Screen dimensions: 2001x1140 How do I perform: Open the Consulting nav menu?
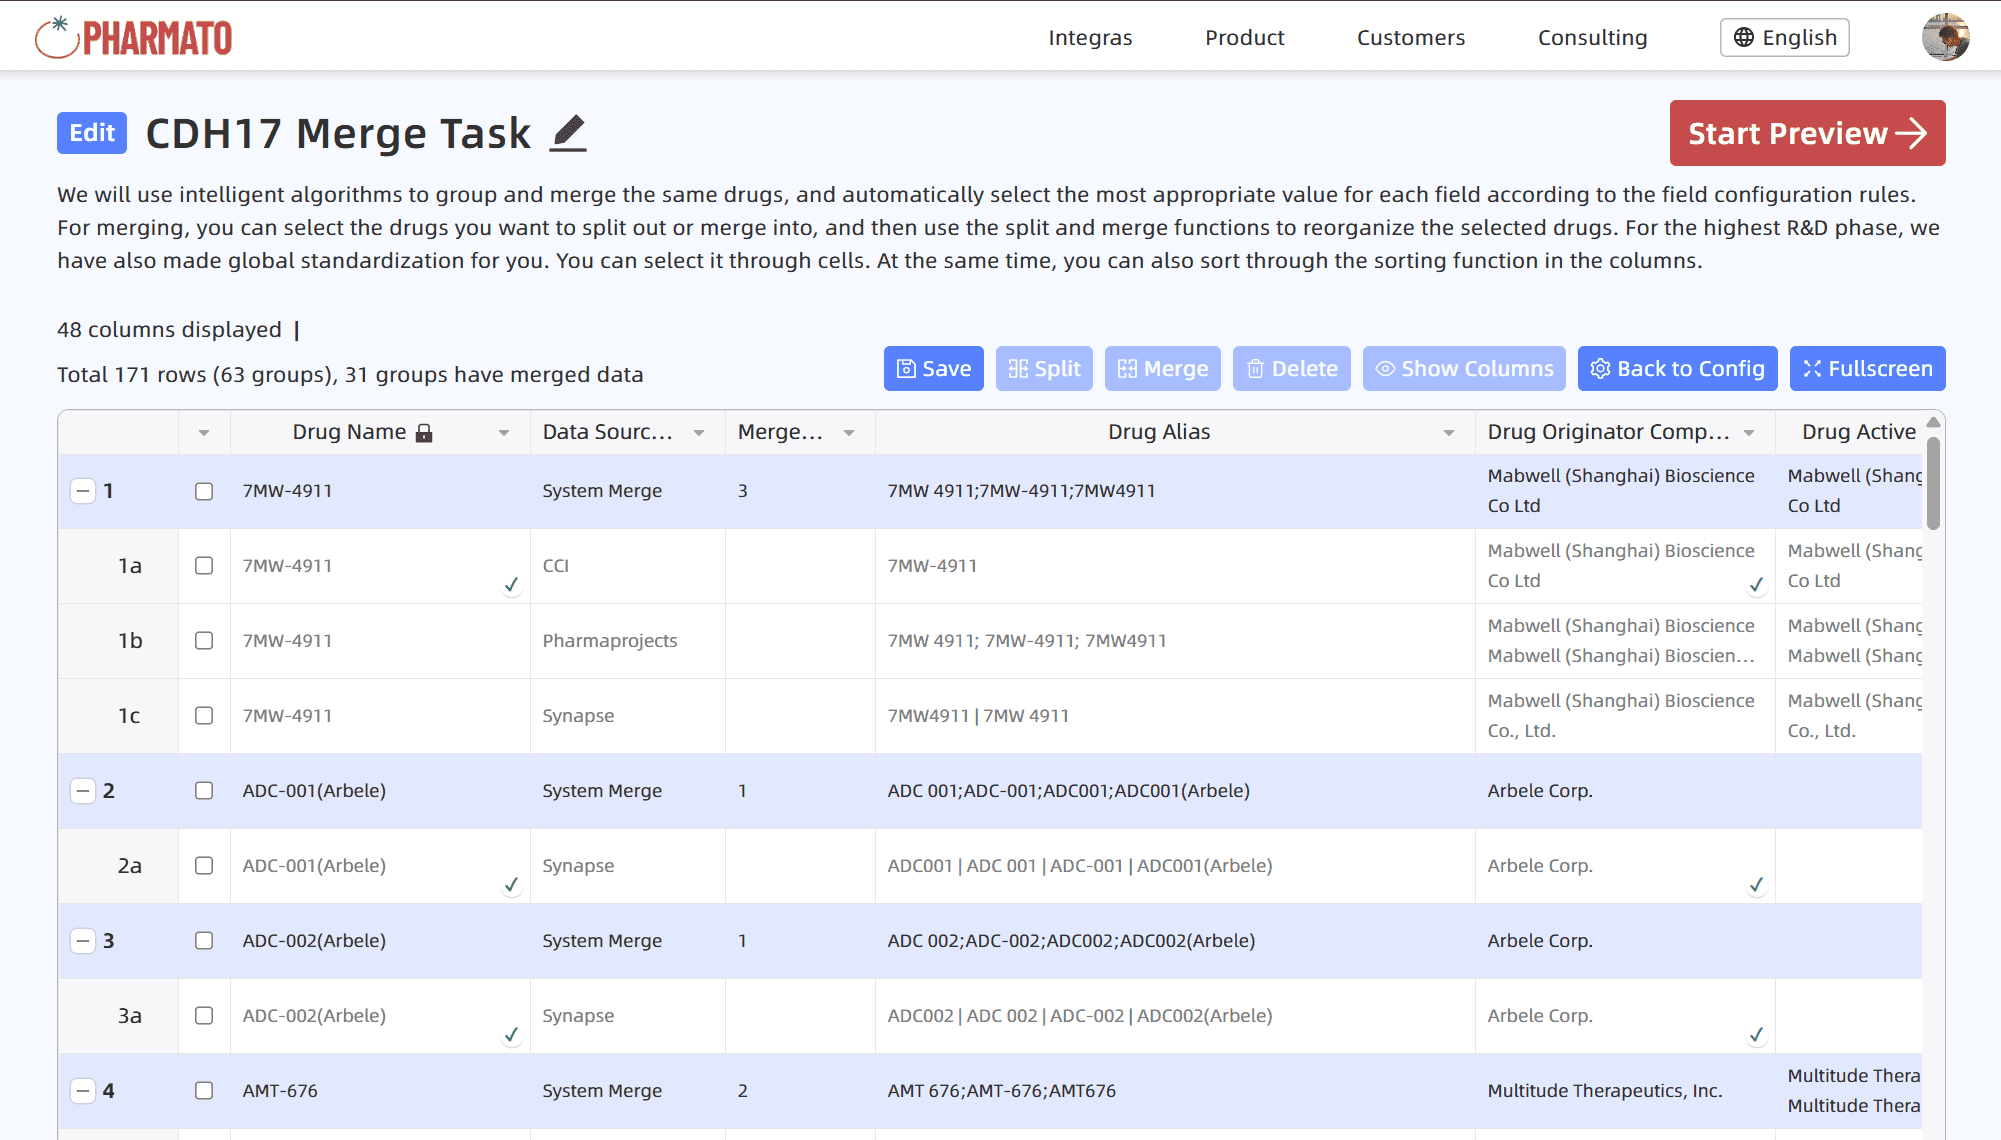[1592, 38]
